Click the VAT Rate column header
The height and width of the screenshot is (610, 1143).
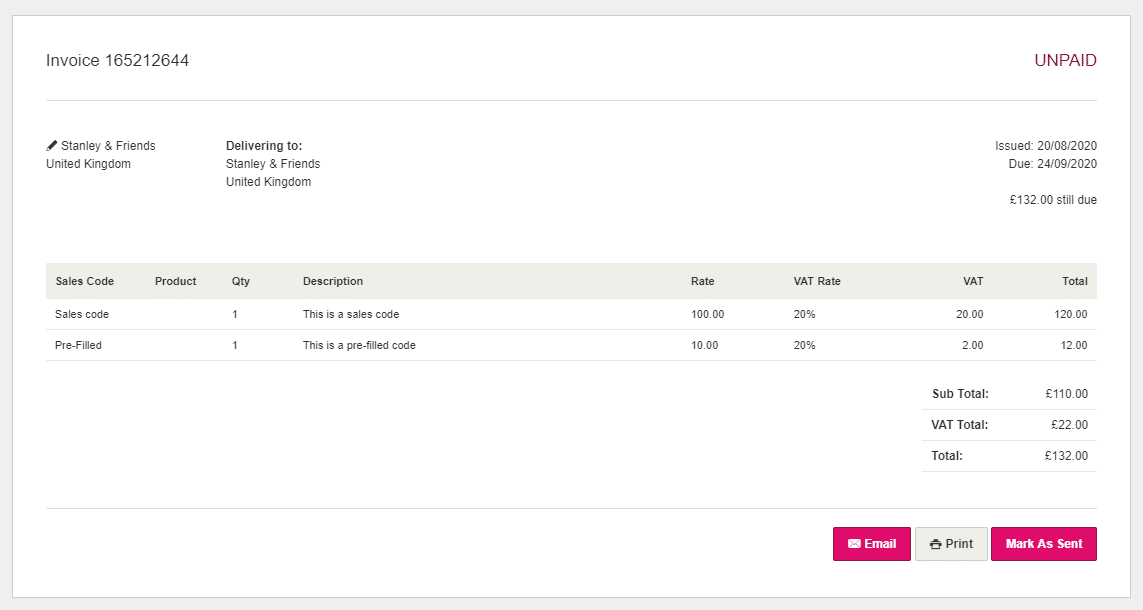point(817,281)
